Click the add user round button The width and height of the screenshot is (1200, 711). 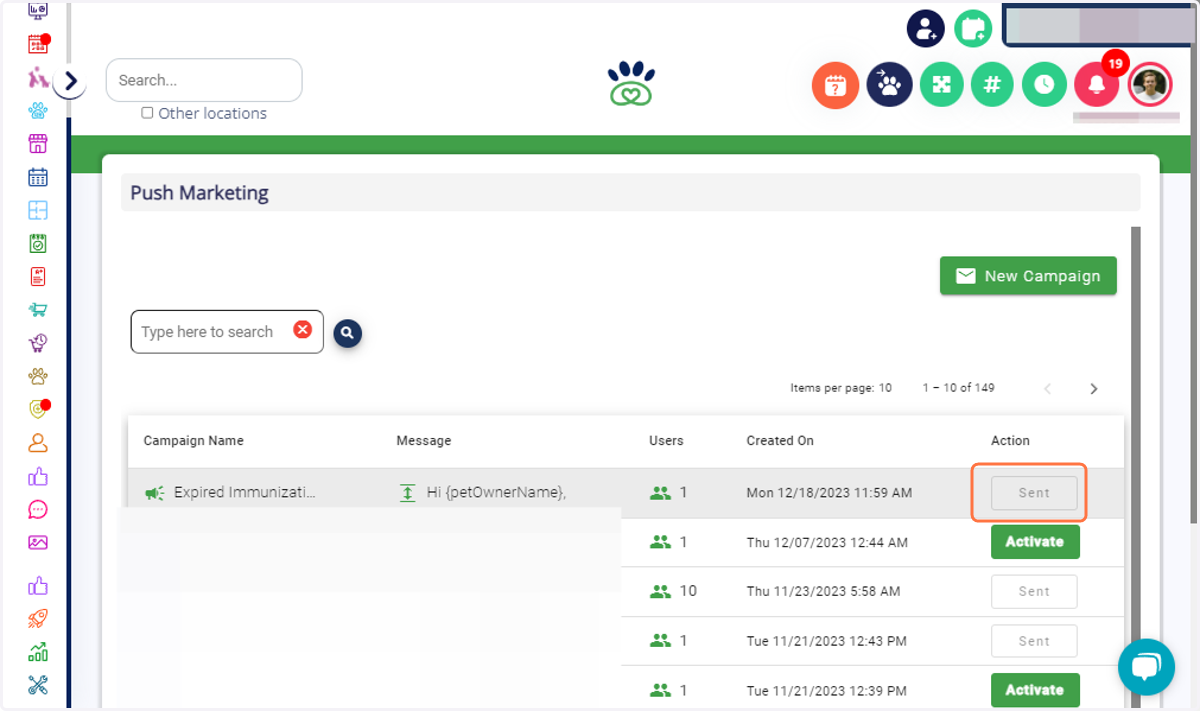(x=926, y=28)
